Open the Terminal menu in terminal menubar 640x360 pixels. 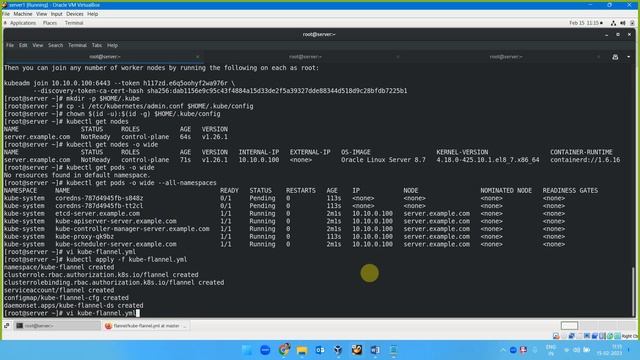click(77, 45)
